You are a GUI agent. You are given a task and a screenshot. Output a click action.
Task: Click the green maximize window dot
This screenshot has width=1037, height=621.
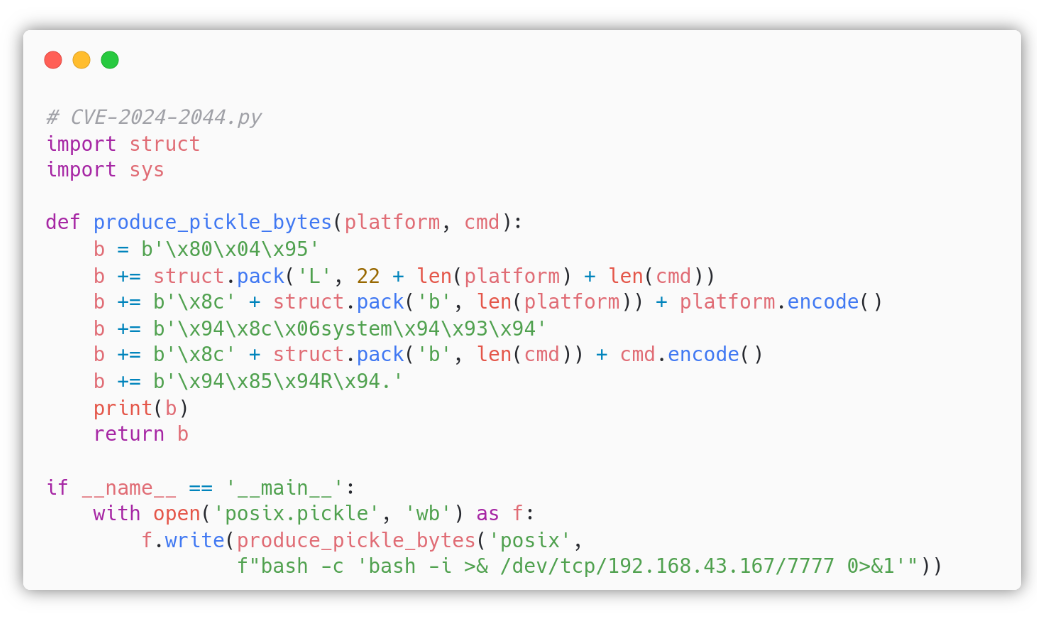[110, 60]
